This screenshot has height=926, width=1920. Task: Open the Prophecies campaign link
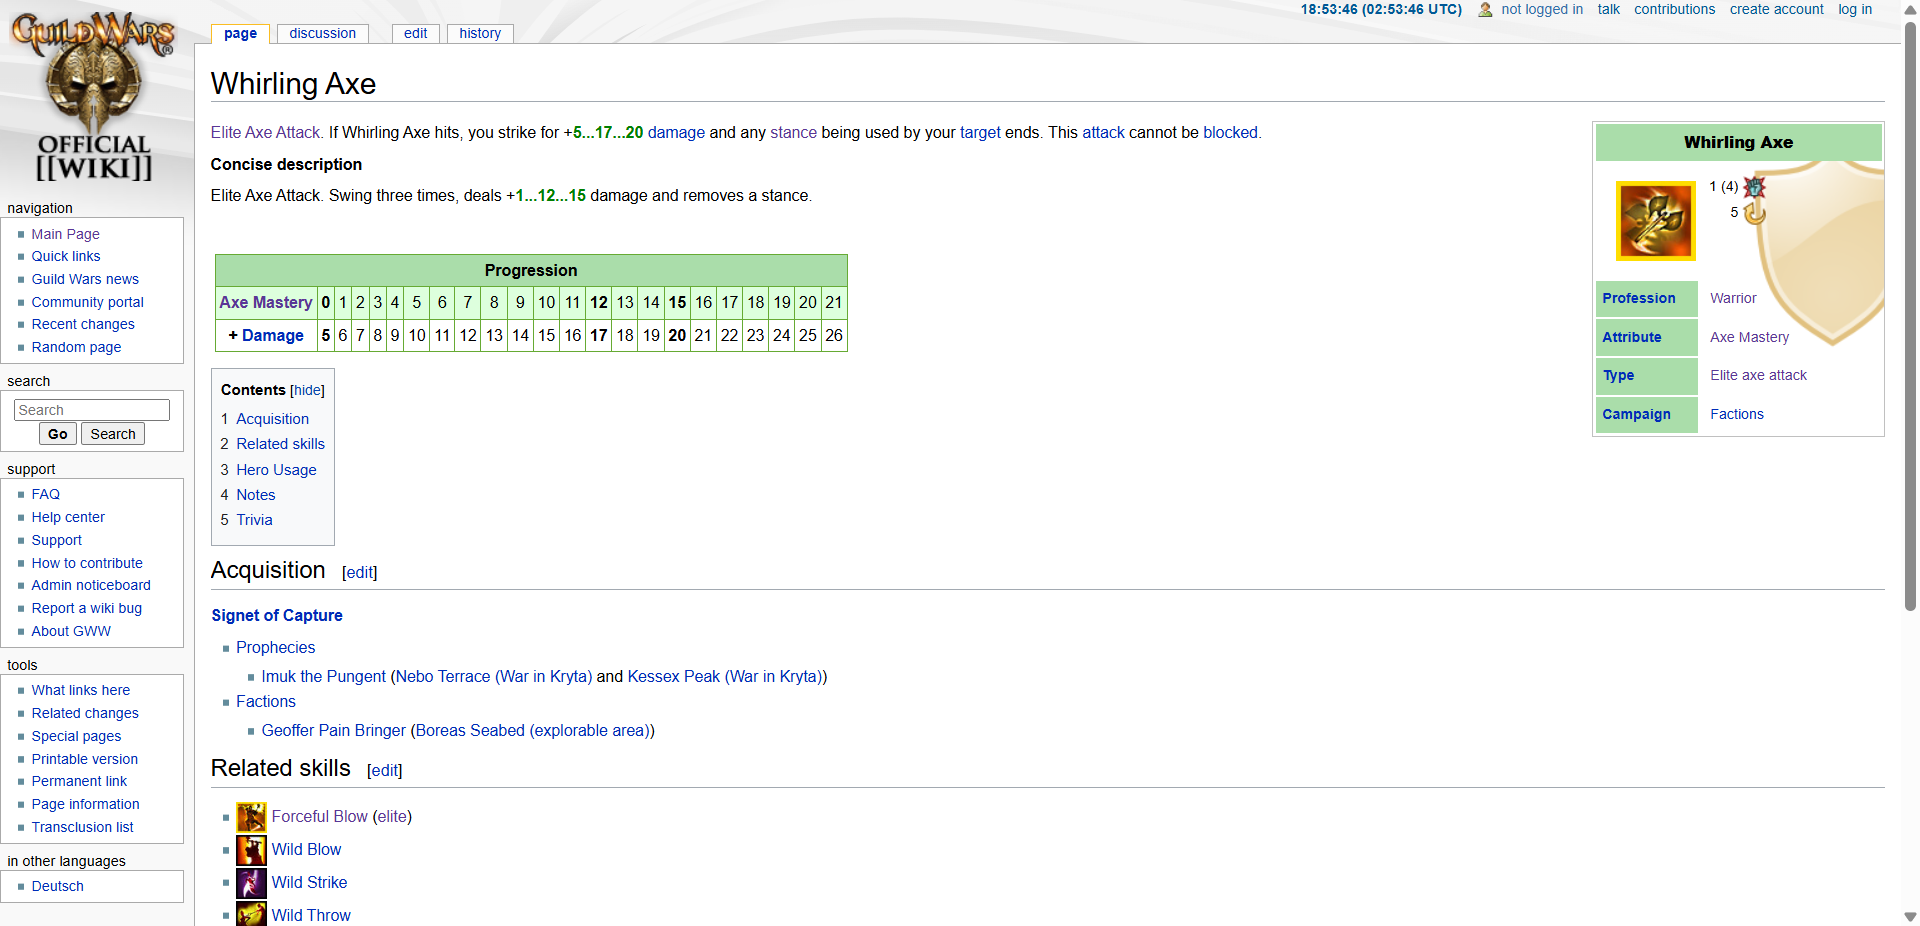(275, 648)
